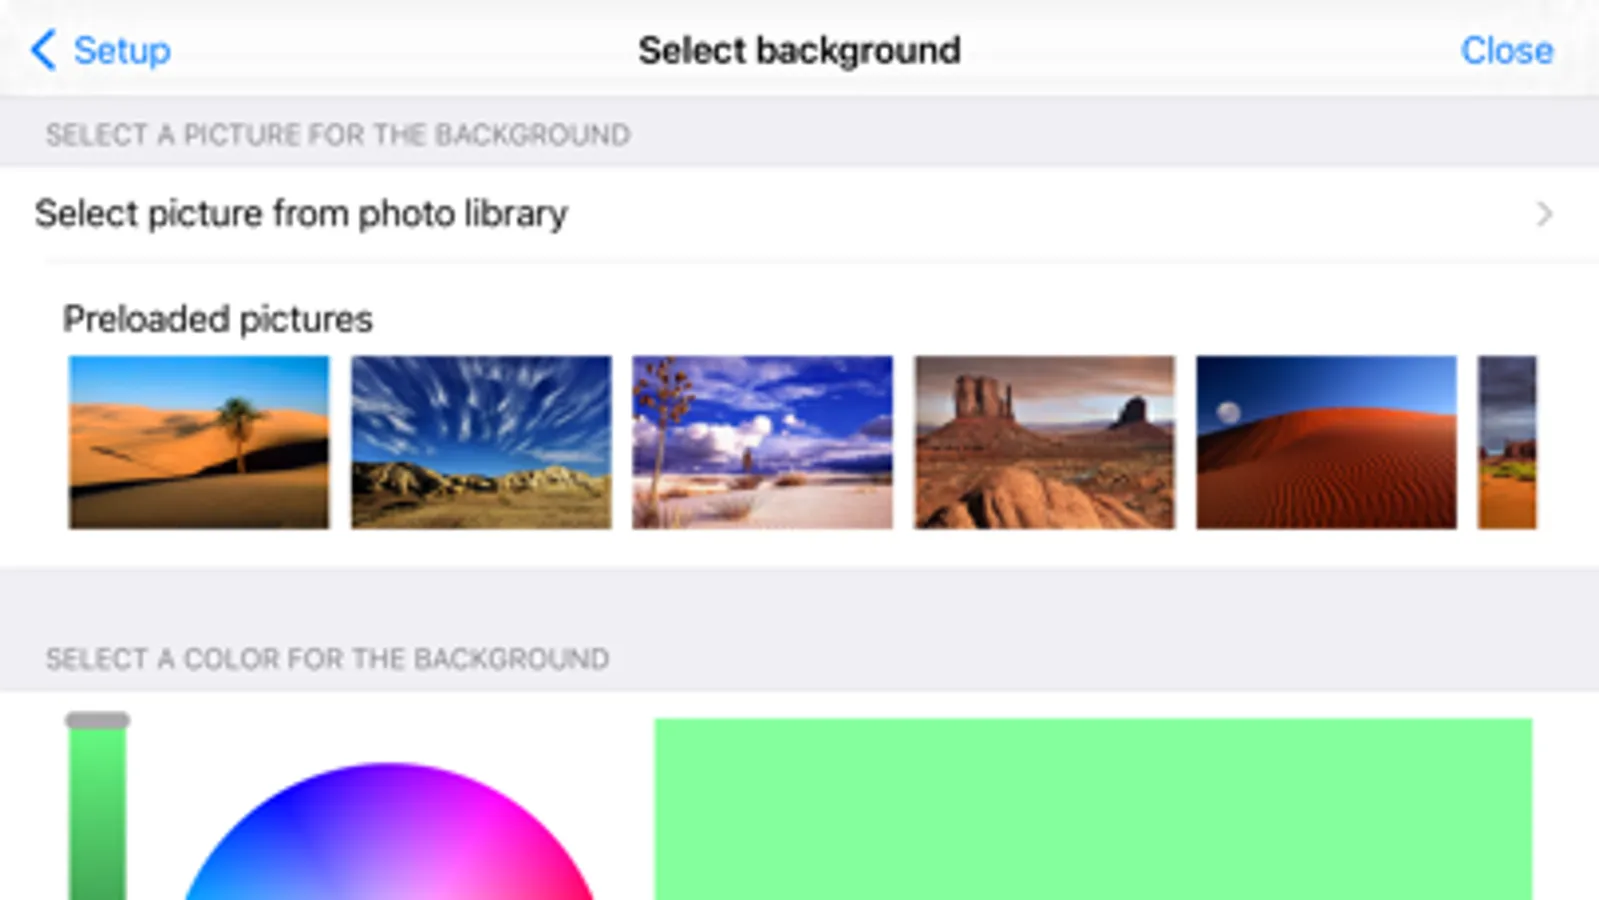Open Select picture from photo library
The width and height of the screenshot is (1599, 900).
click(799, 214)
